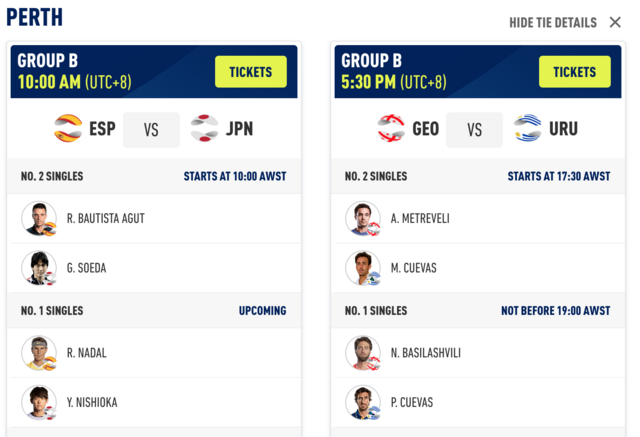The height and width of the screenshot is (437, 640).
Task: Click N. Basilashvili's player avatar
Action: tap(363, 353)
